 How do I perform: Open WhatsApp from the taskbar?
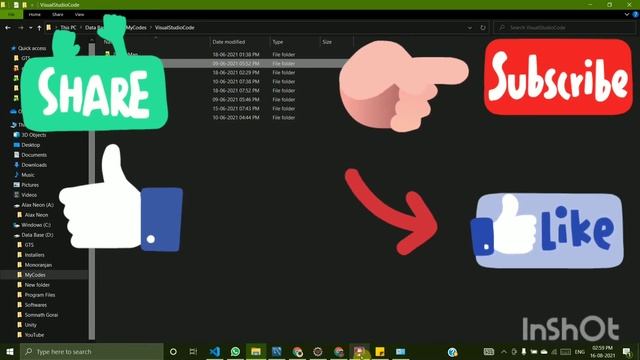point(236,351)
